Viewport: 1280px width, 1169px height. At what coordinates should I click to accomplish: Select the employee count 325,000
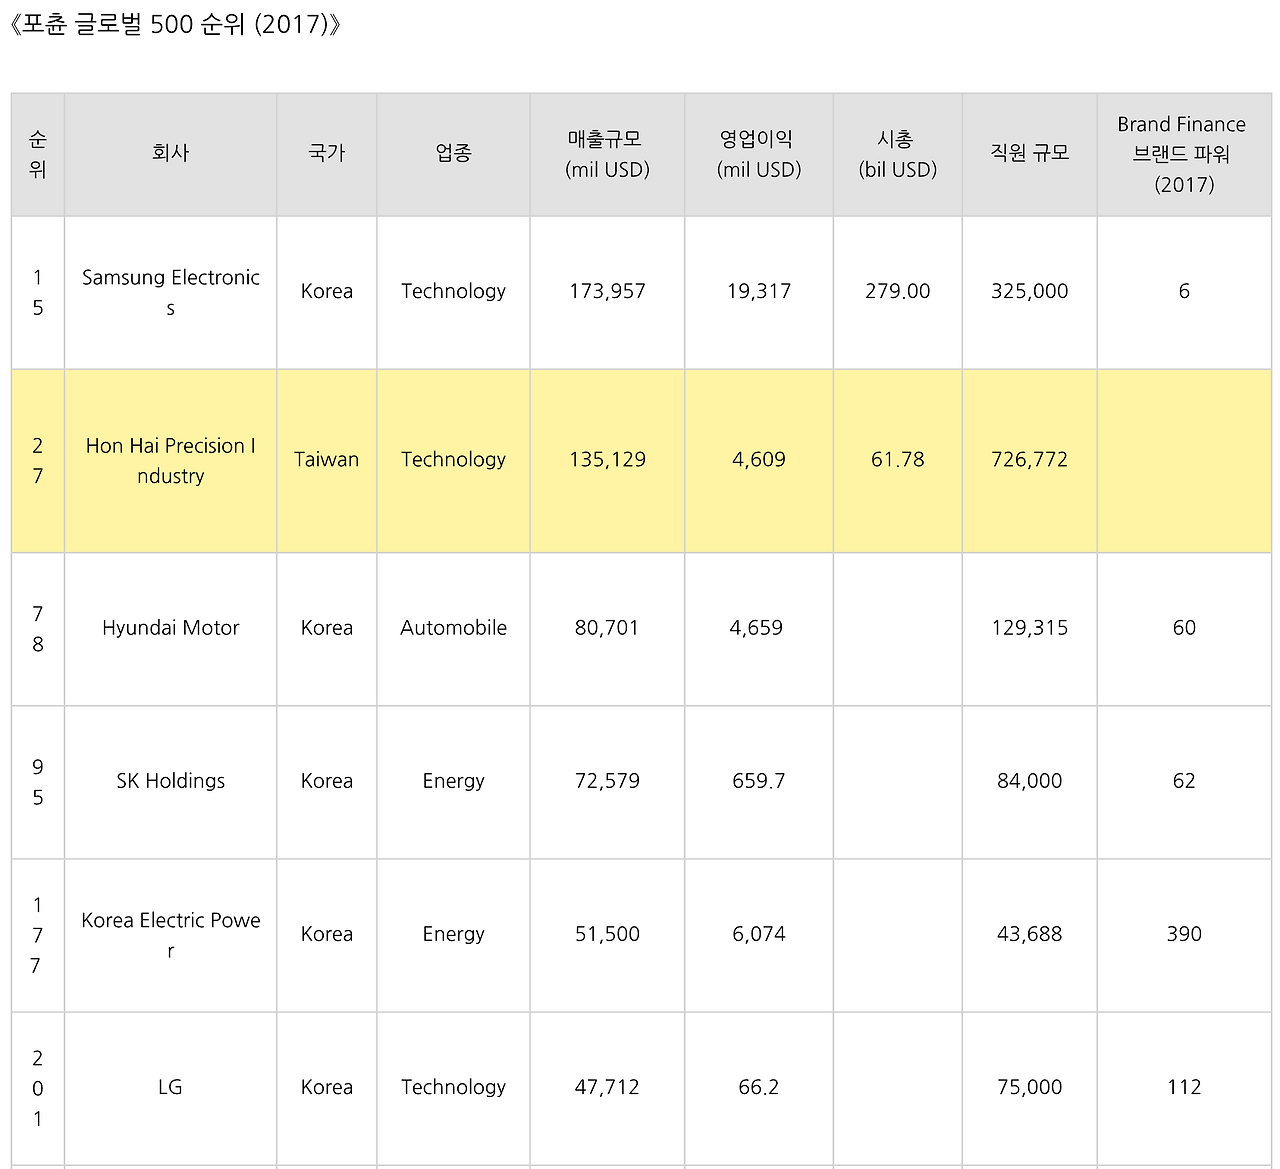pos(1030,292)
